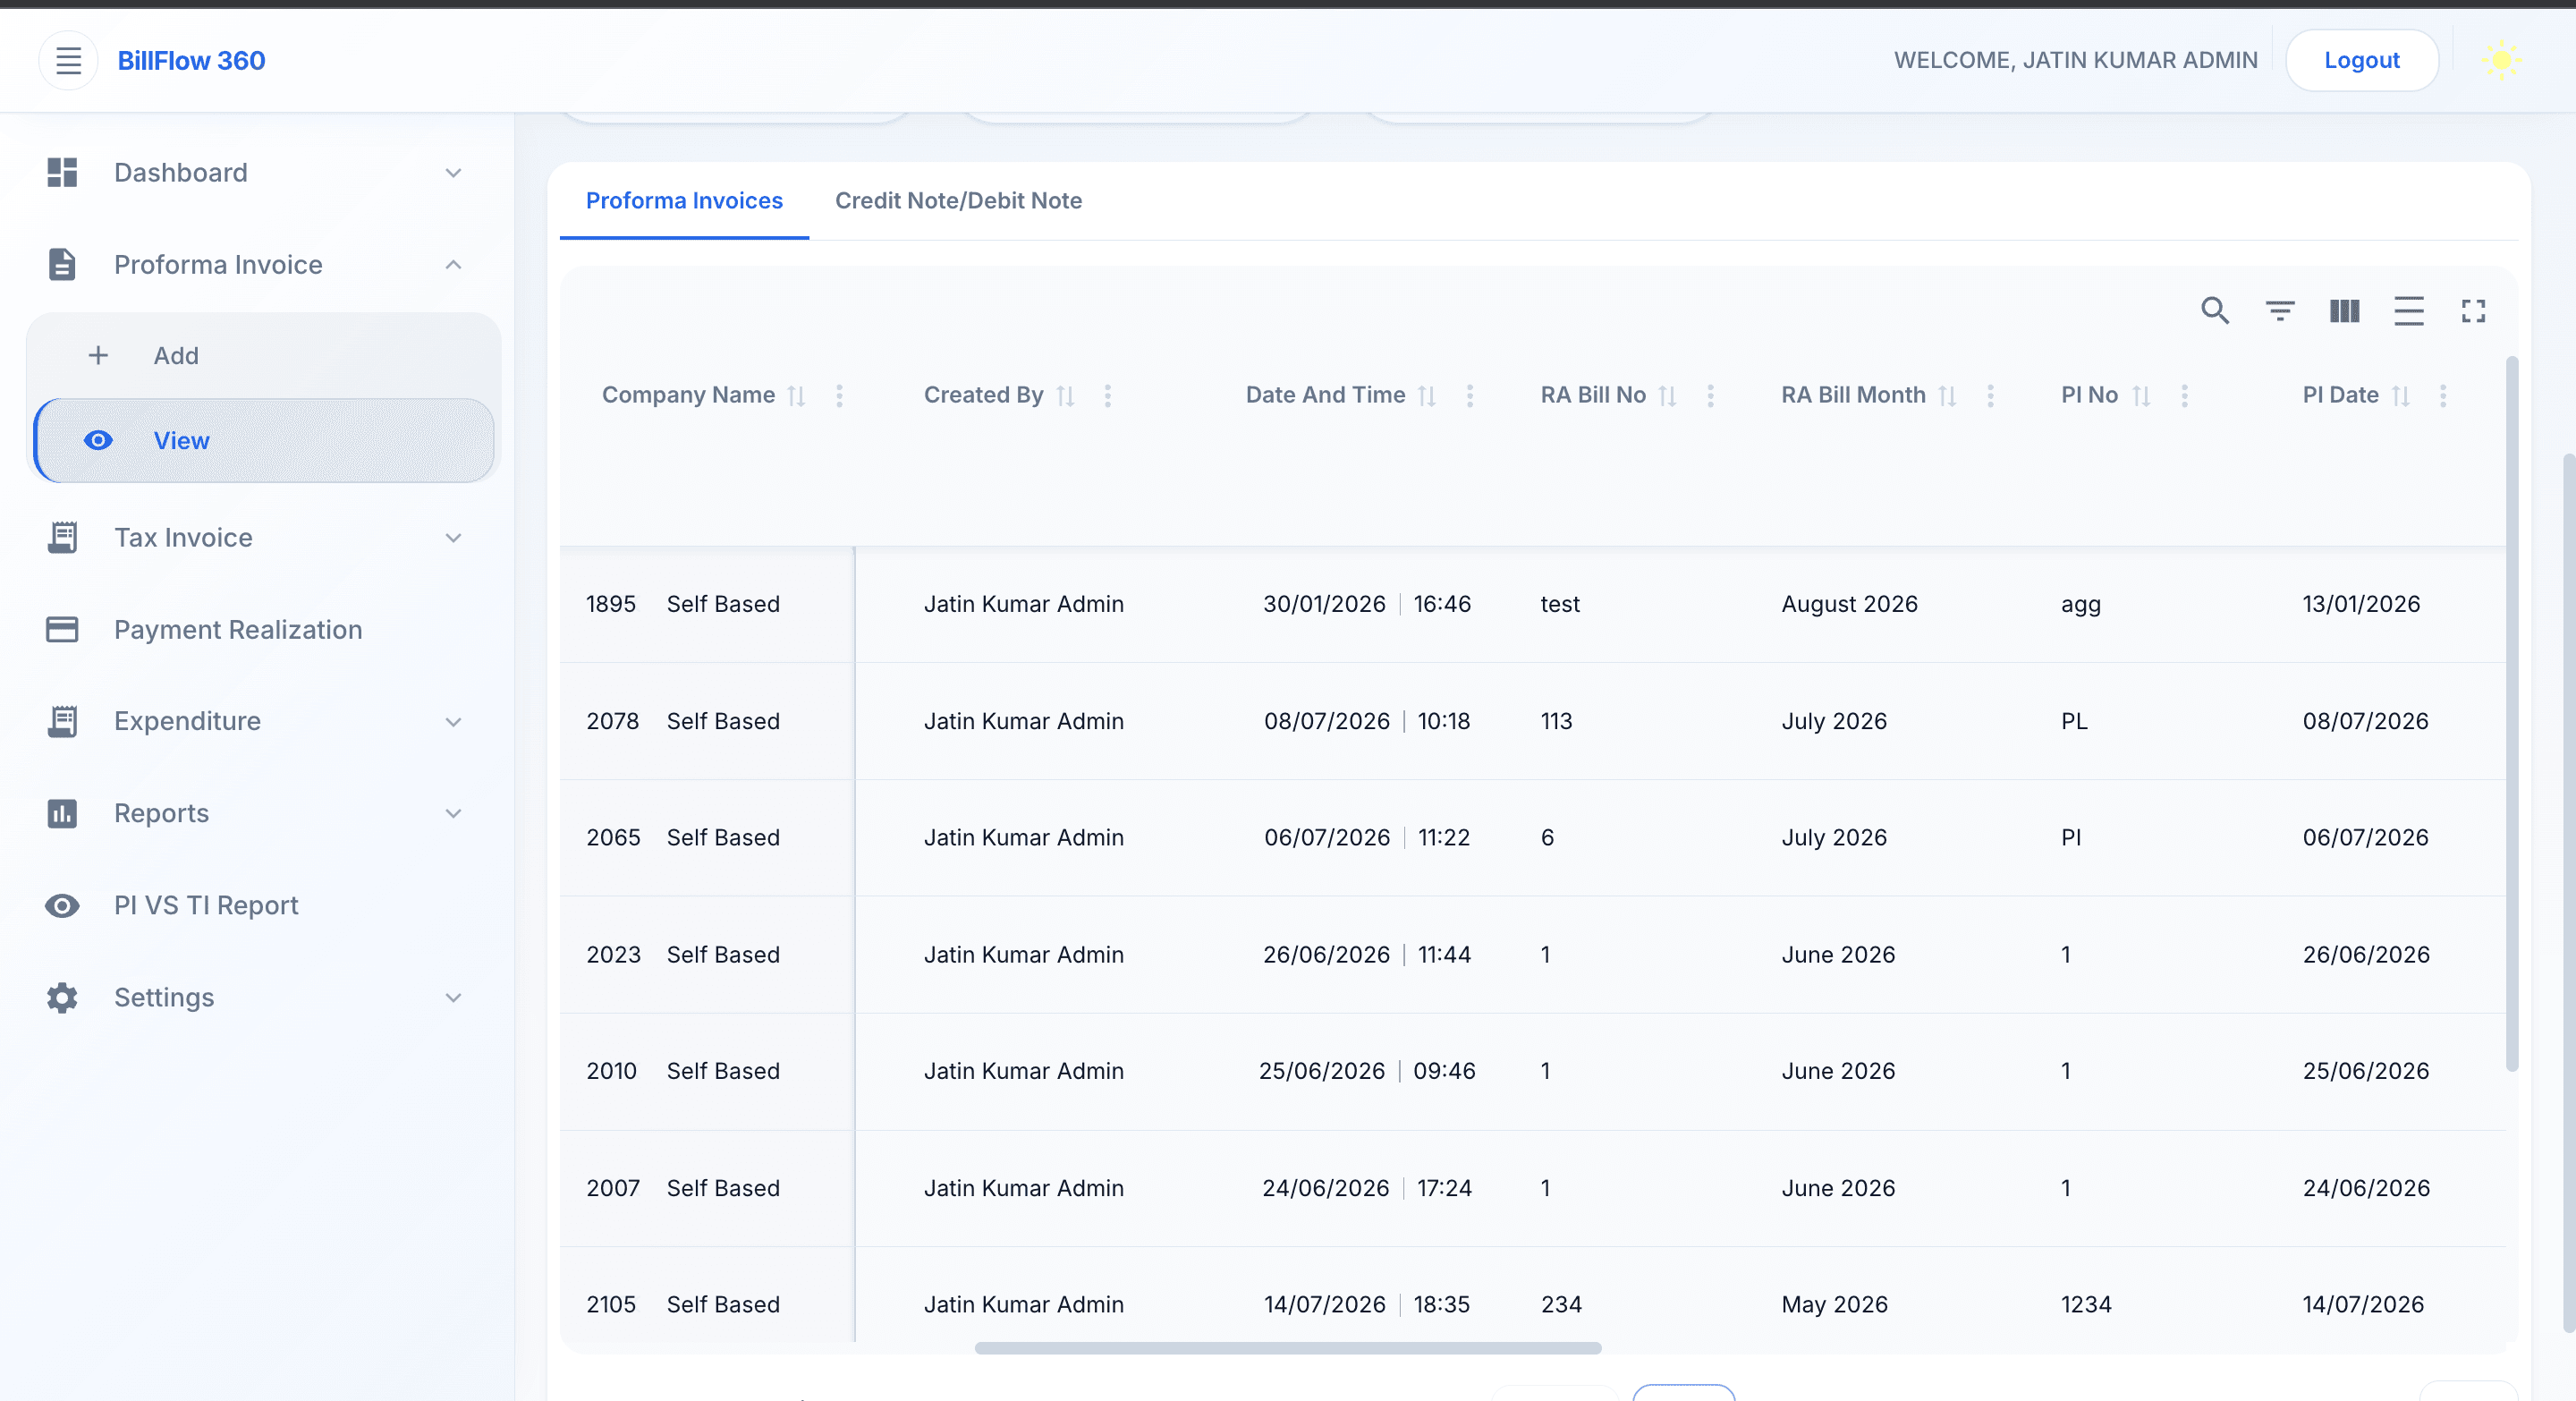Click row ID 2010 cell
The image size is (2576, 1401).
[x=611, y=1071]
